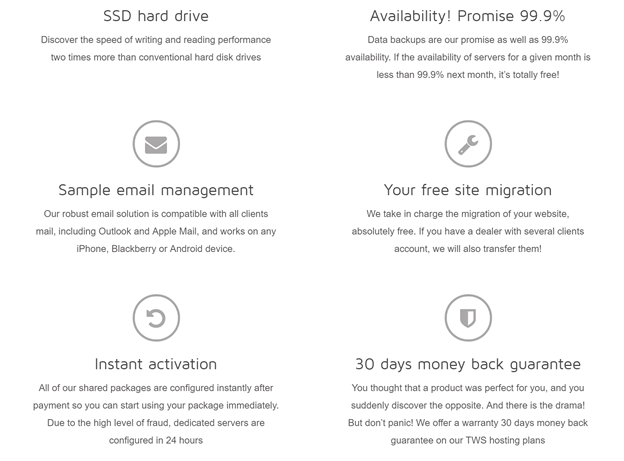Click the data backups availability paragraph
Screen dimensions: 624x461
468,57
